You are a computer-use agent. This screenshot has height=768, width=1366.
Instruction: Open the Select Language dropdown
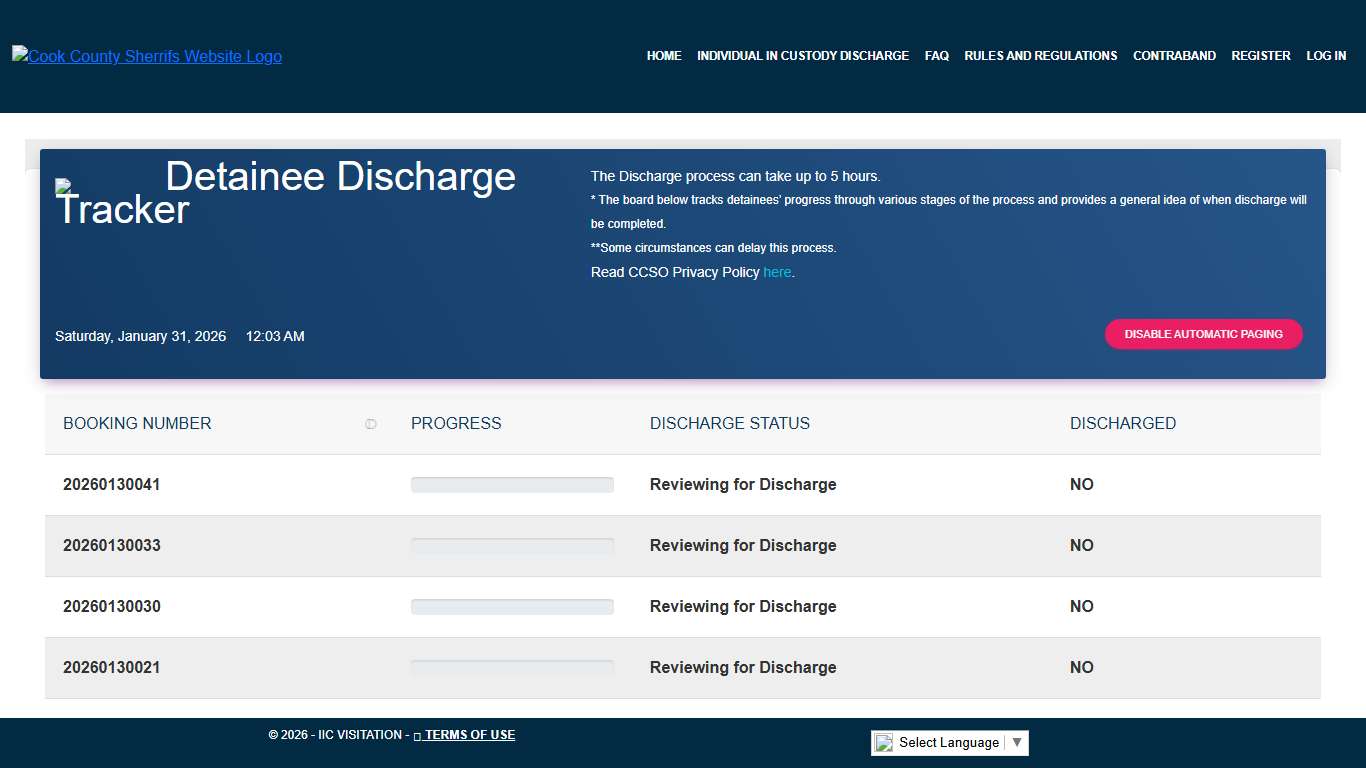[948, 742]
